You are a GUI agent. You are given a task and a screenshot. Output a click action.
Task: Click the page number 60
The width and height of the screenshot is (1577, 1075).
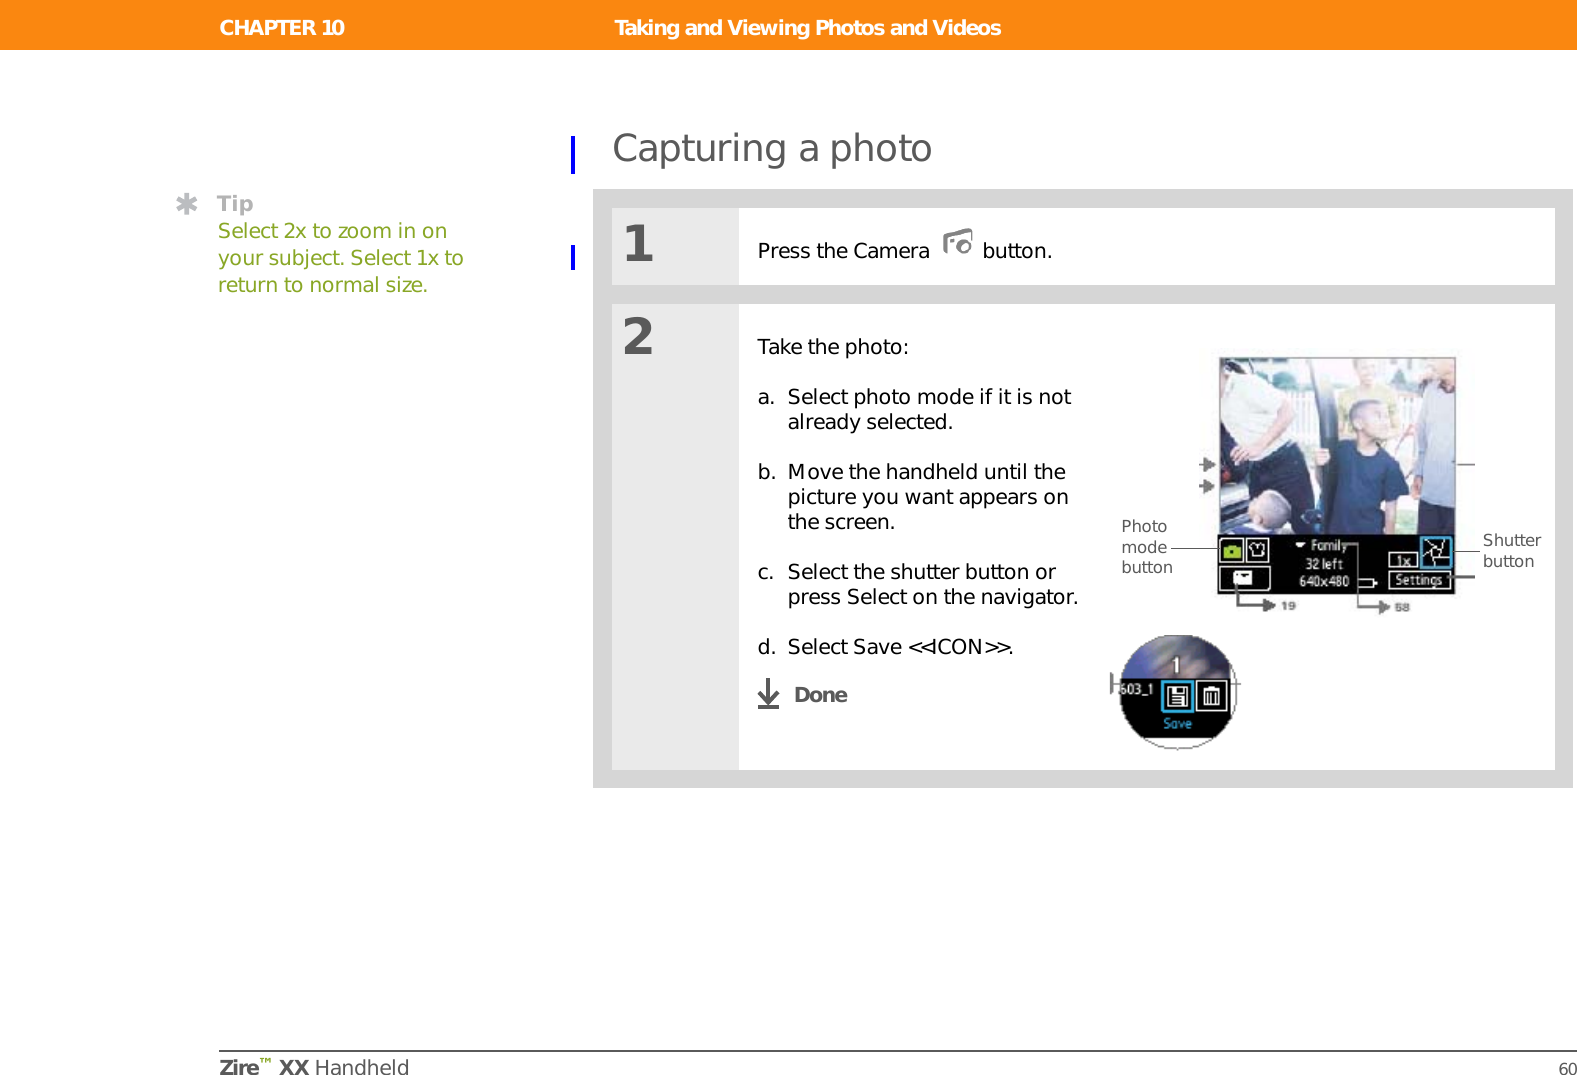tap(1567, 1068)
